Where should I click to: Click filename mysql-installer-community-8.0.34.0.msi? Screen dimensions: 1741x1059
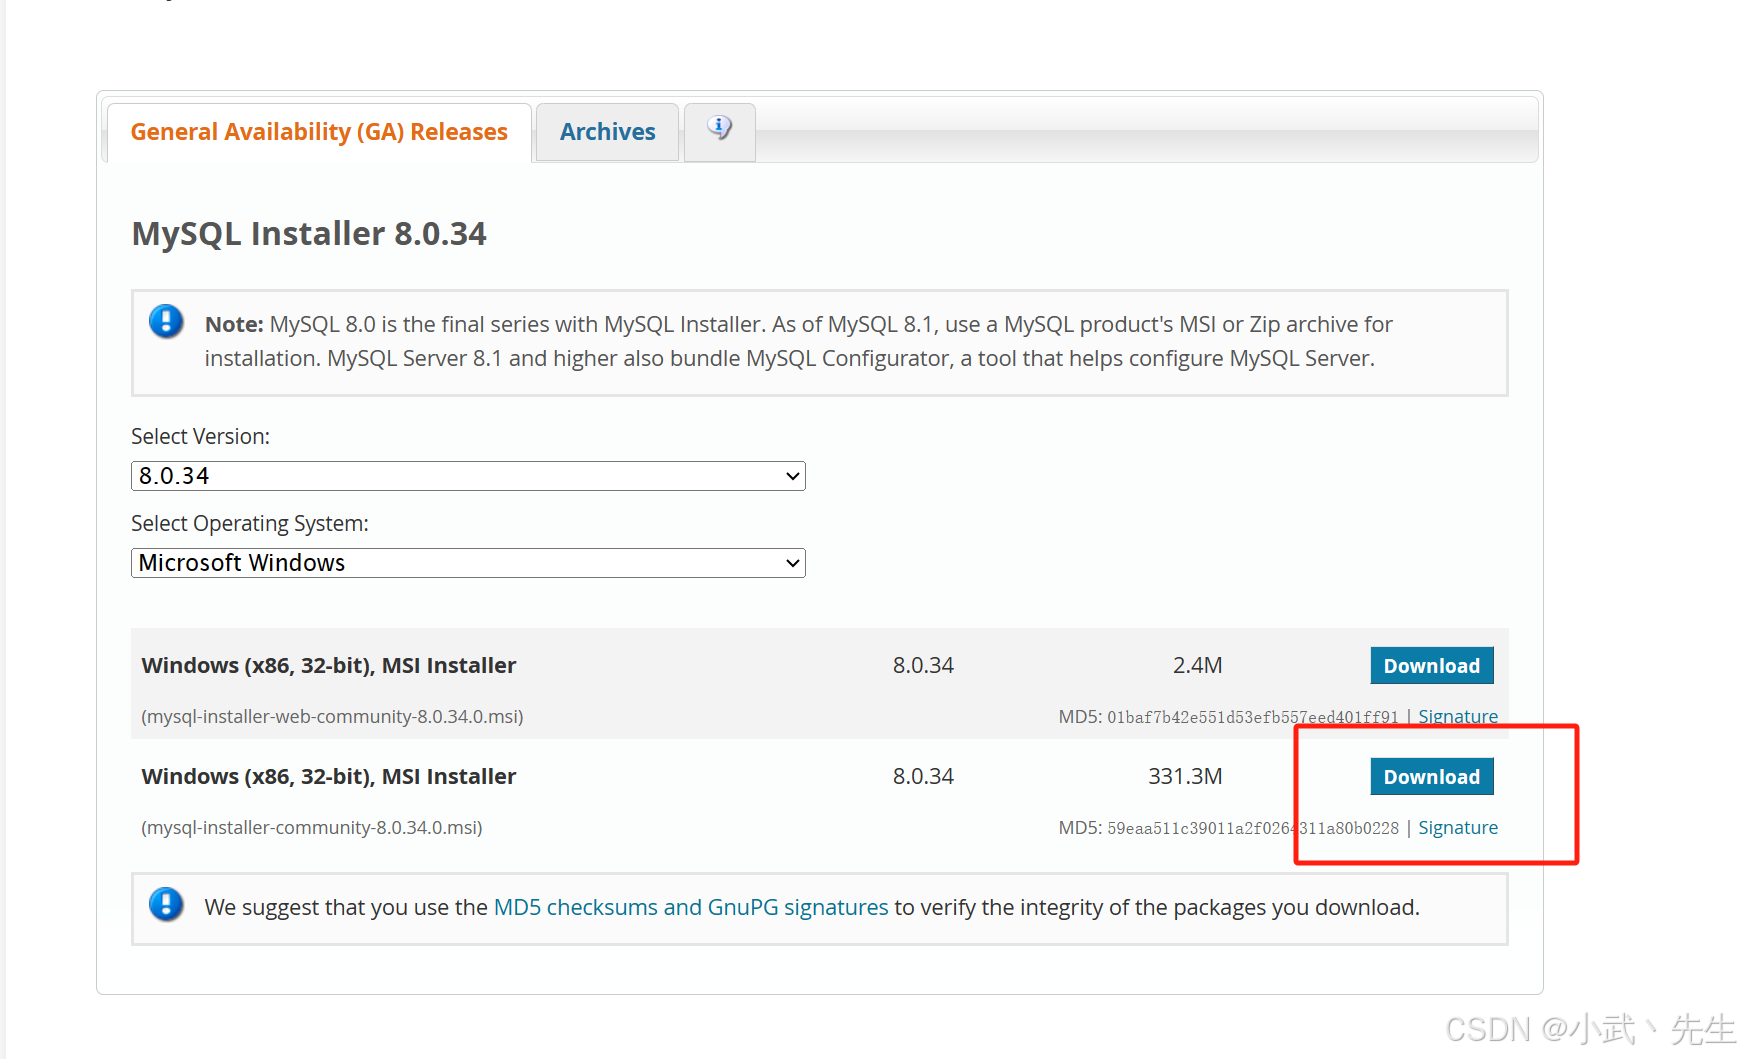(x=312, y=828)
